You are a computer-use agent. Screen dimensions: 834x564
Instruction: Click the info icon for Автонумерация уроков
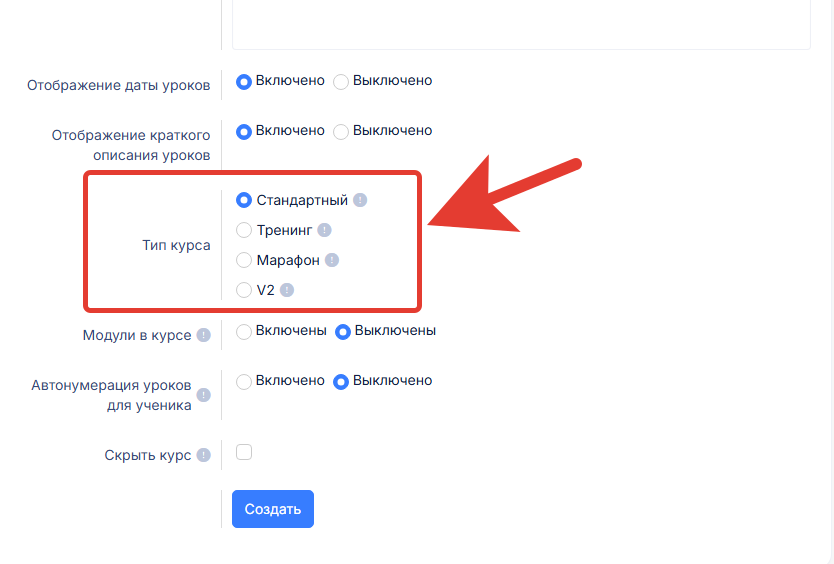click(204, 395)
